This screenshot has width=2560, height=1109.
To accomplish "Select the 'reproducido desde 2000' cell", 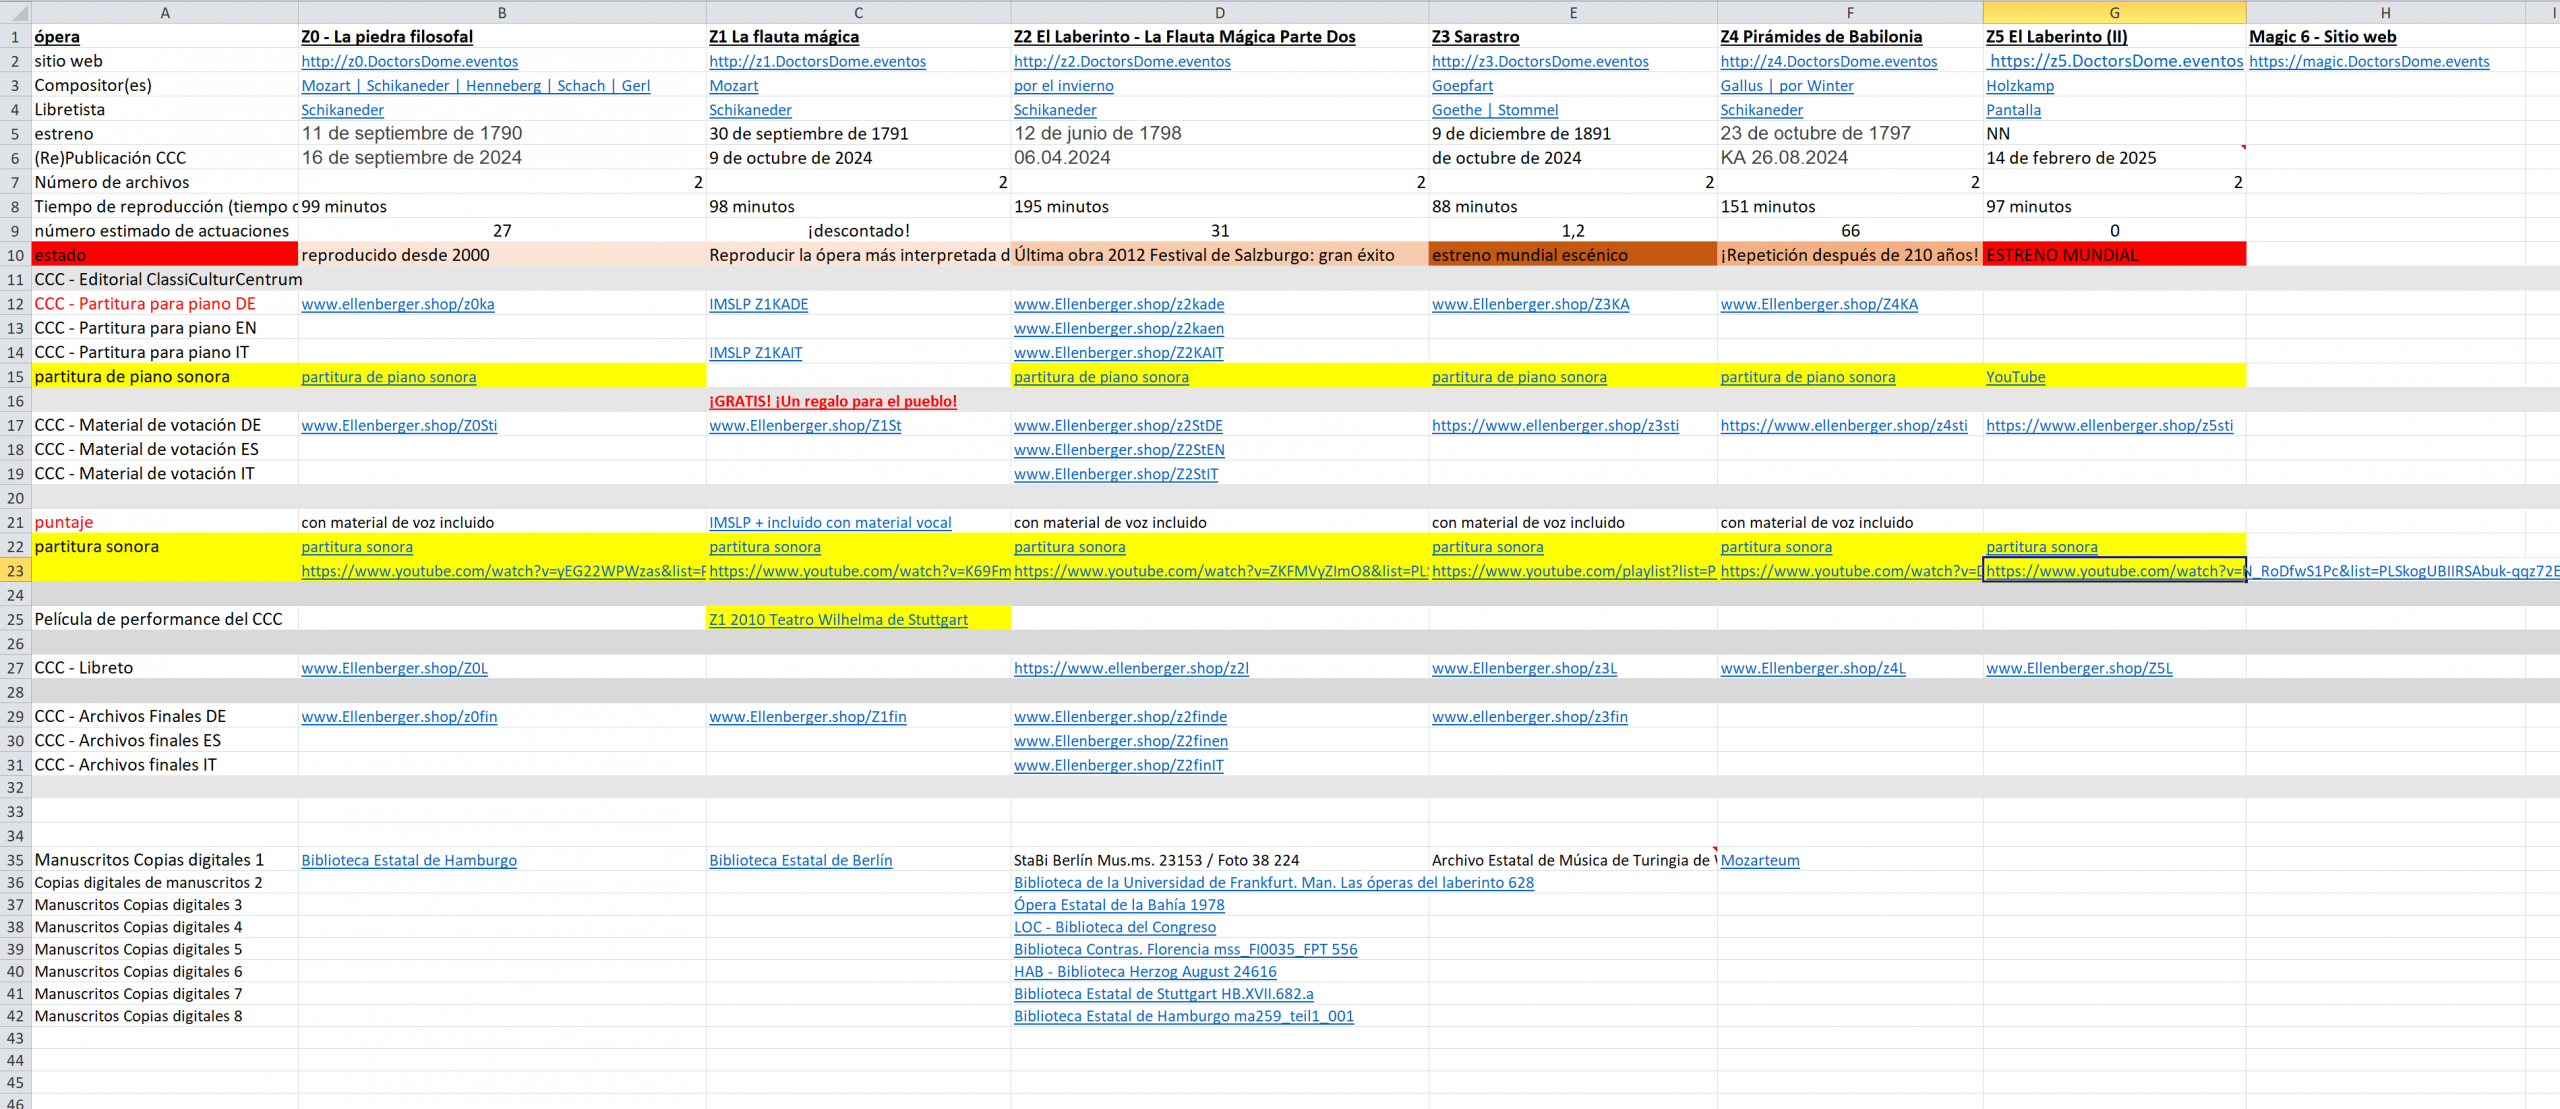I will point(502,256).
